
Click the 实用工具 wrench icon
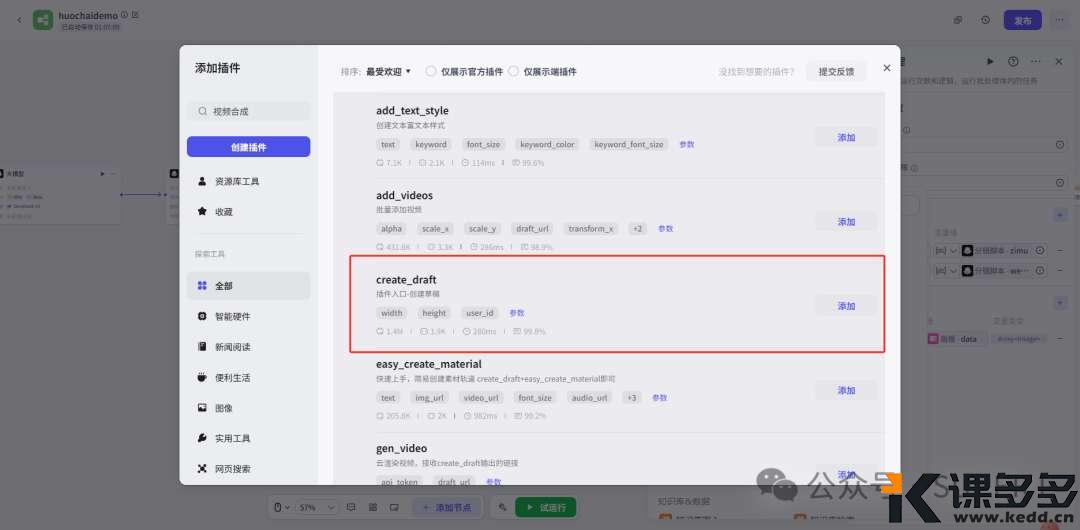click(202, 438)
